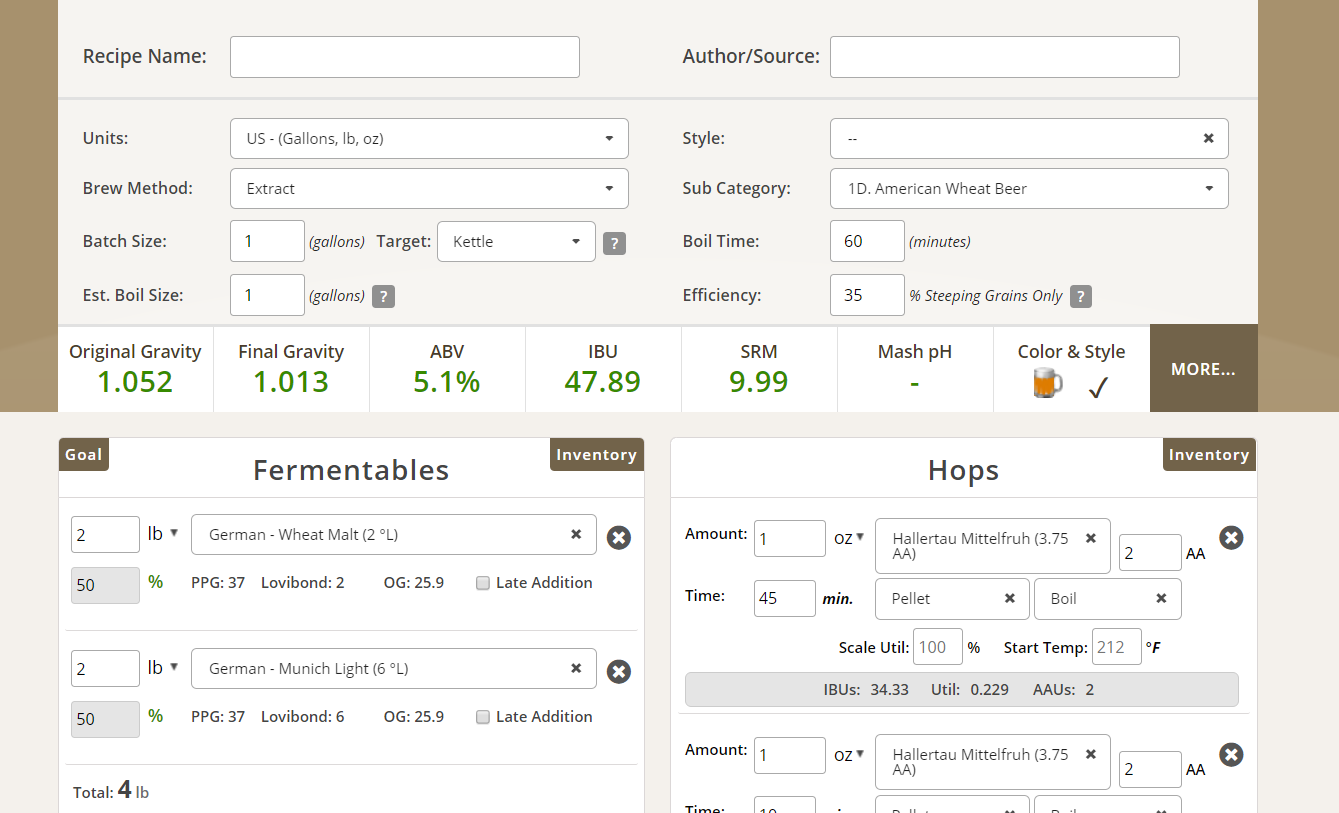
Task: Click the Author/Source field
Action: pos(1005,57)
